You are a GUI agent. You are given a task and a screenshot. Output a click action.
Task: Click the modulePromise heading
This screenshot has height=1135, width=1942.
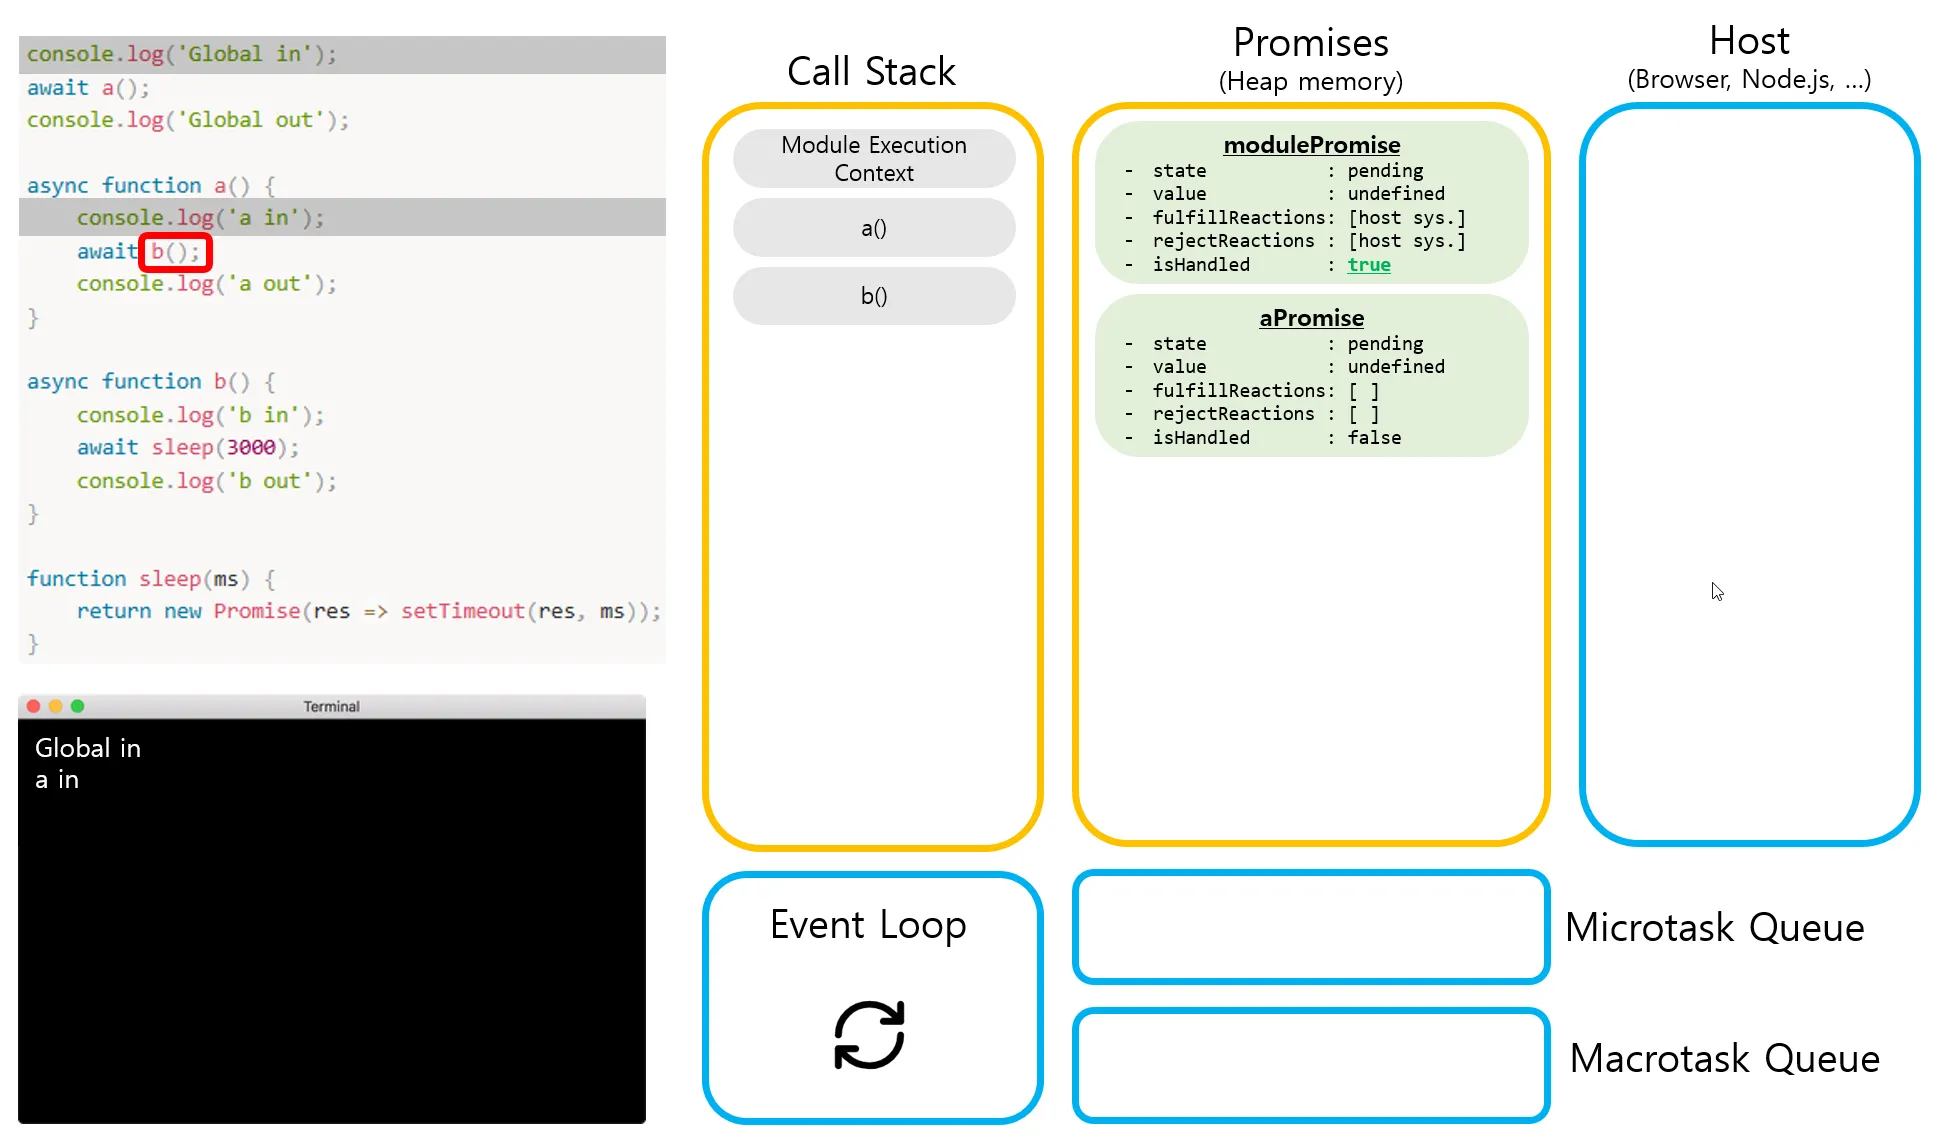point(1311,145)
